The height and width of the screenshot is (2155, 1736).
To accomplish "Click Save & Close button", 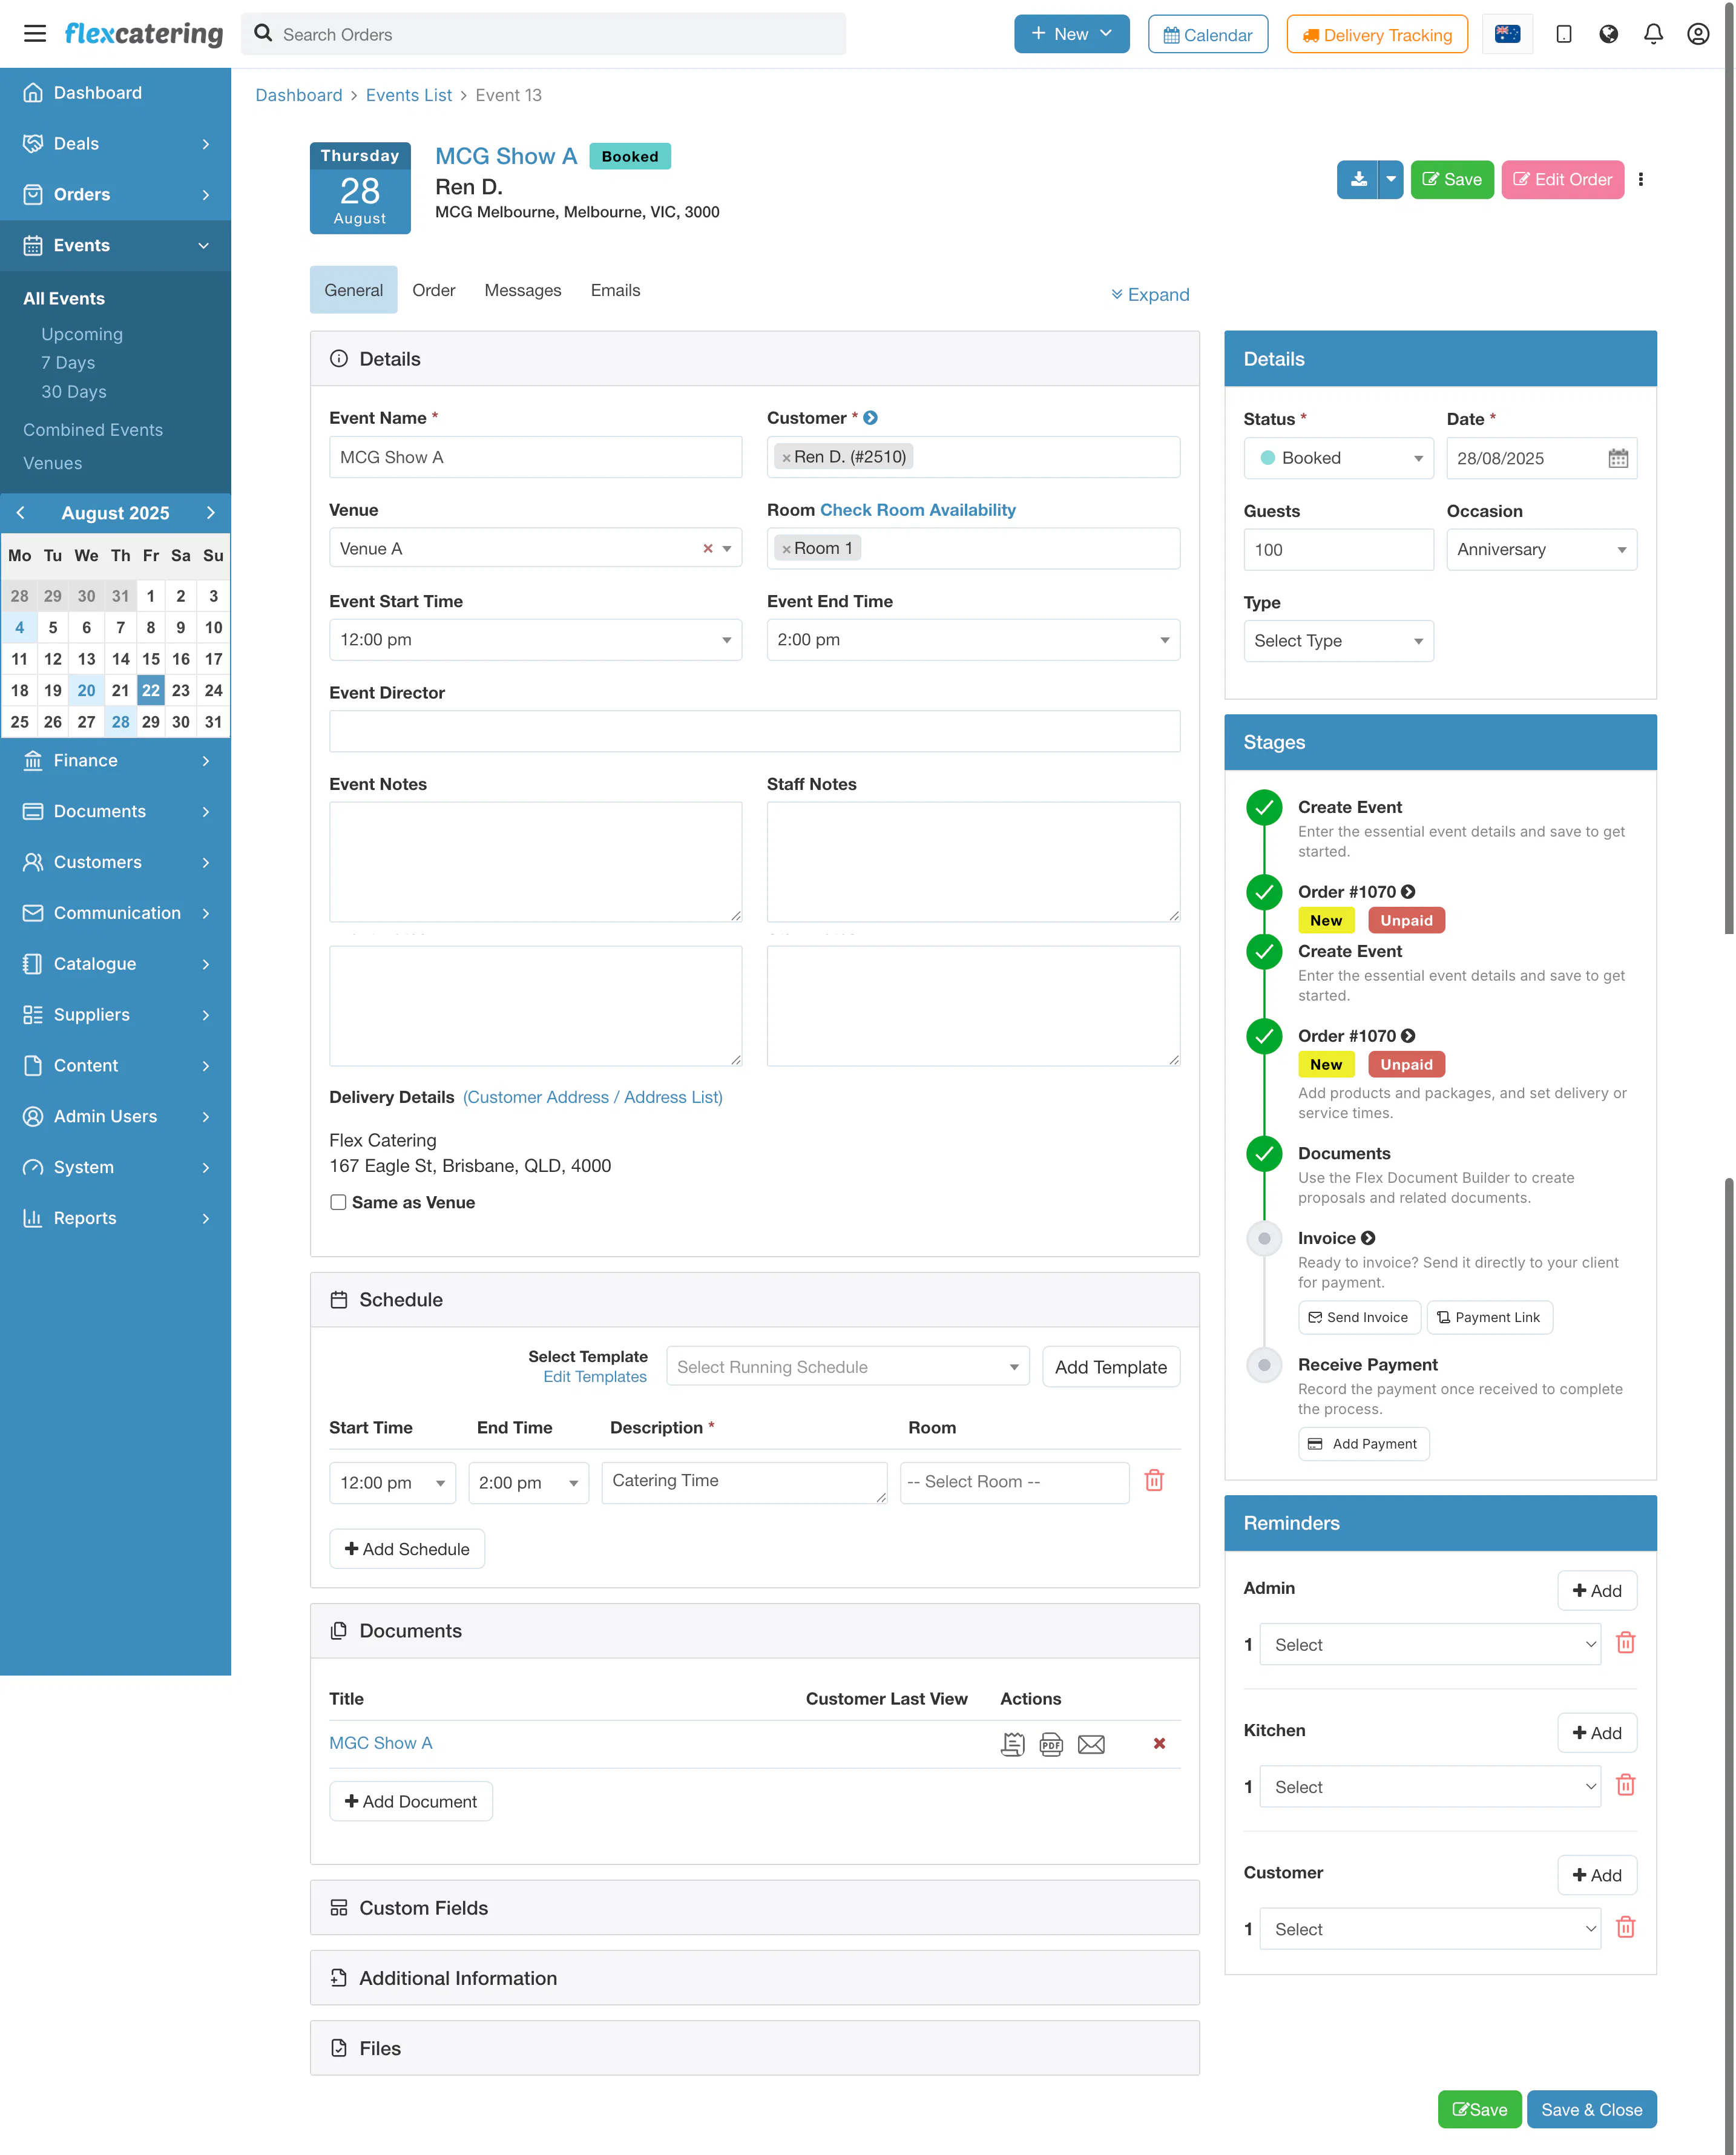I will (1591, 2109).
